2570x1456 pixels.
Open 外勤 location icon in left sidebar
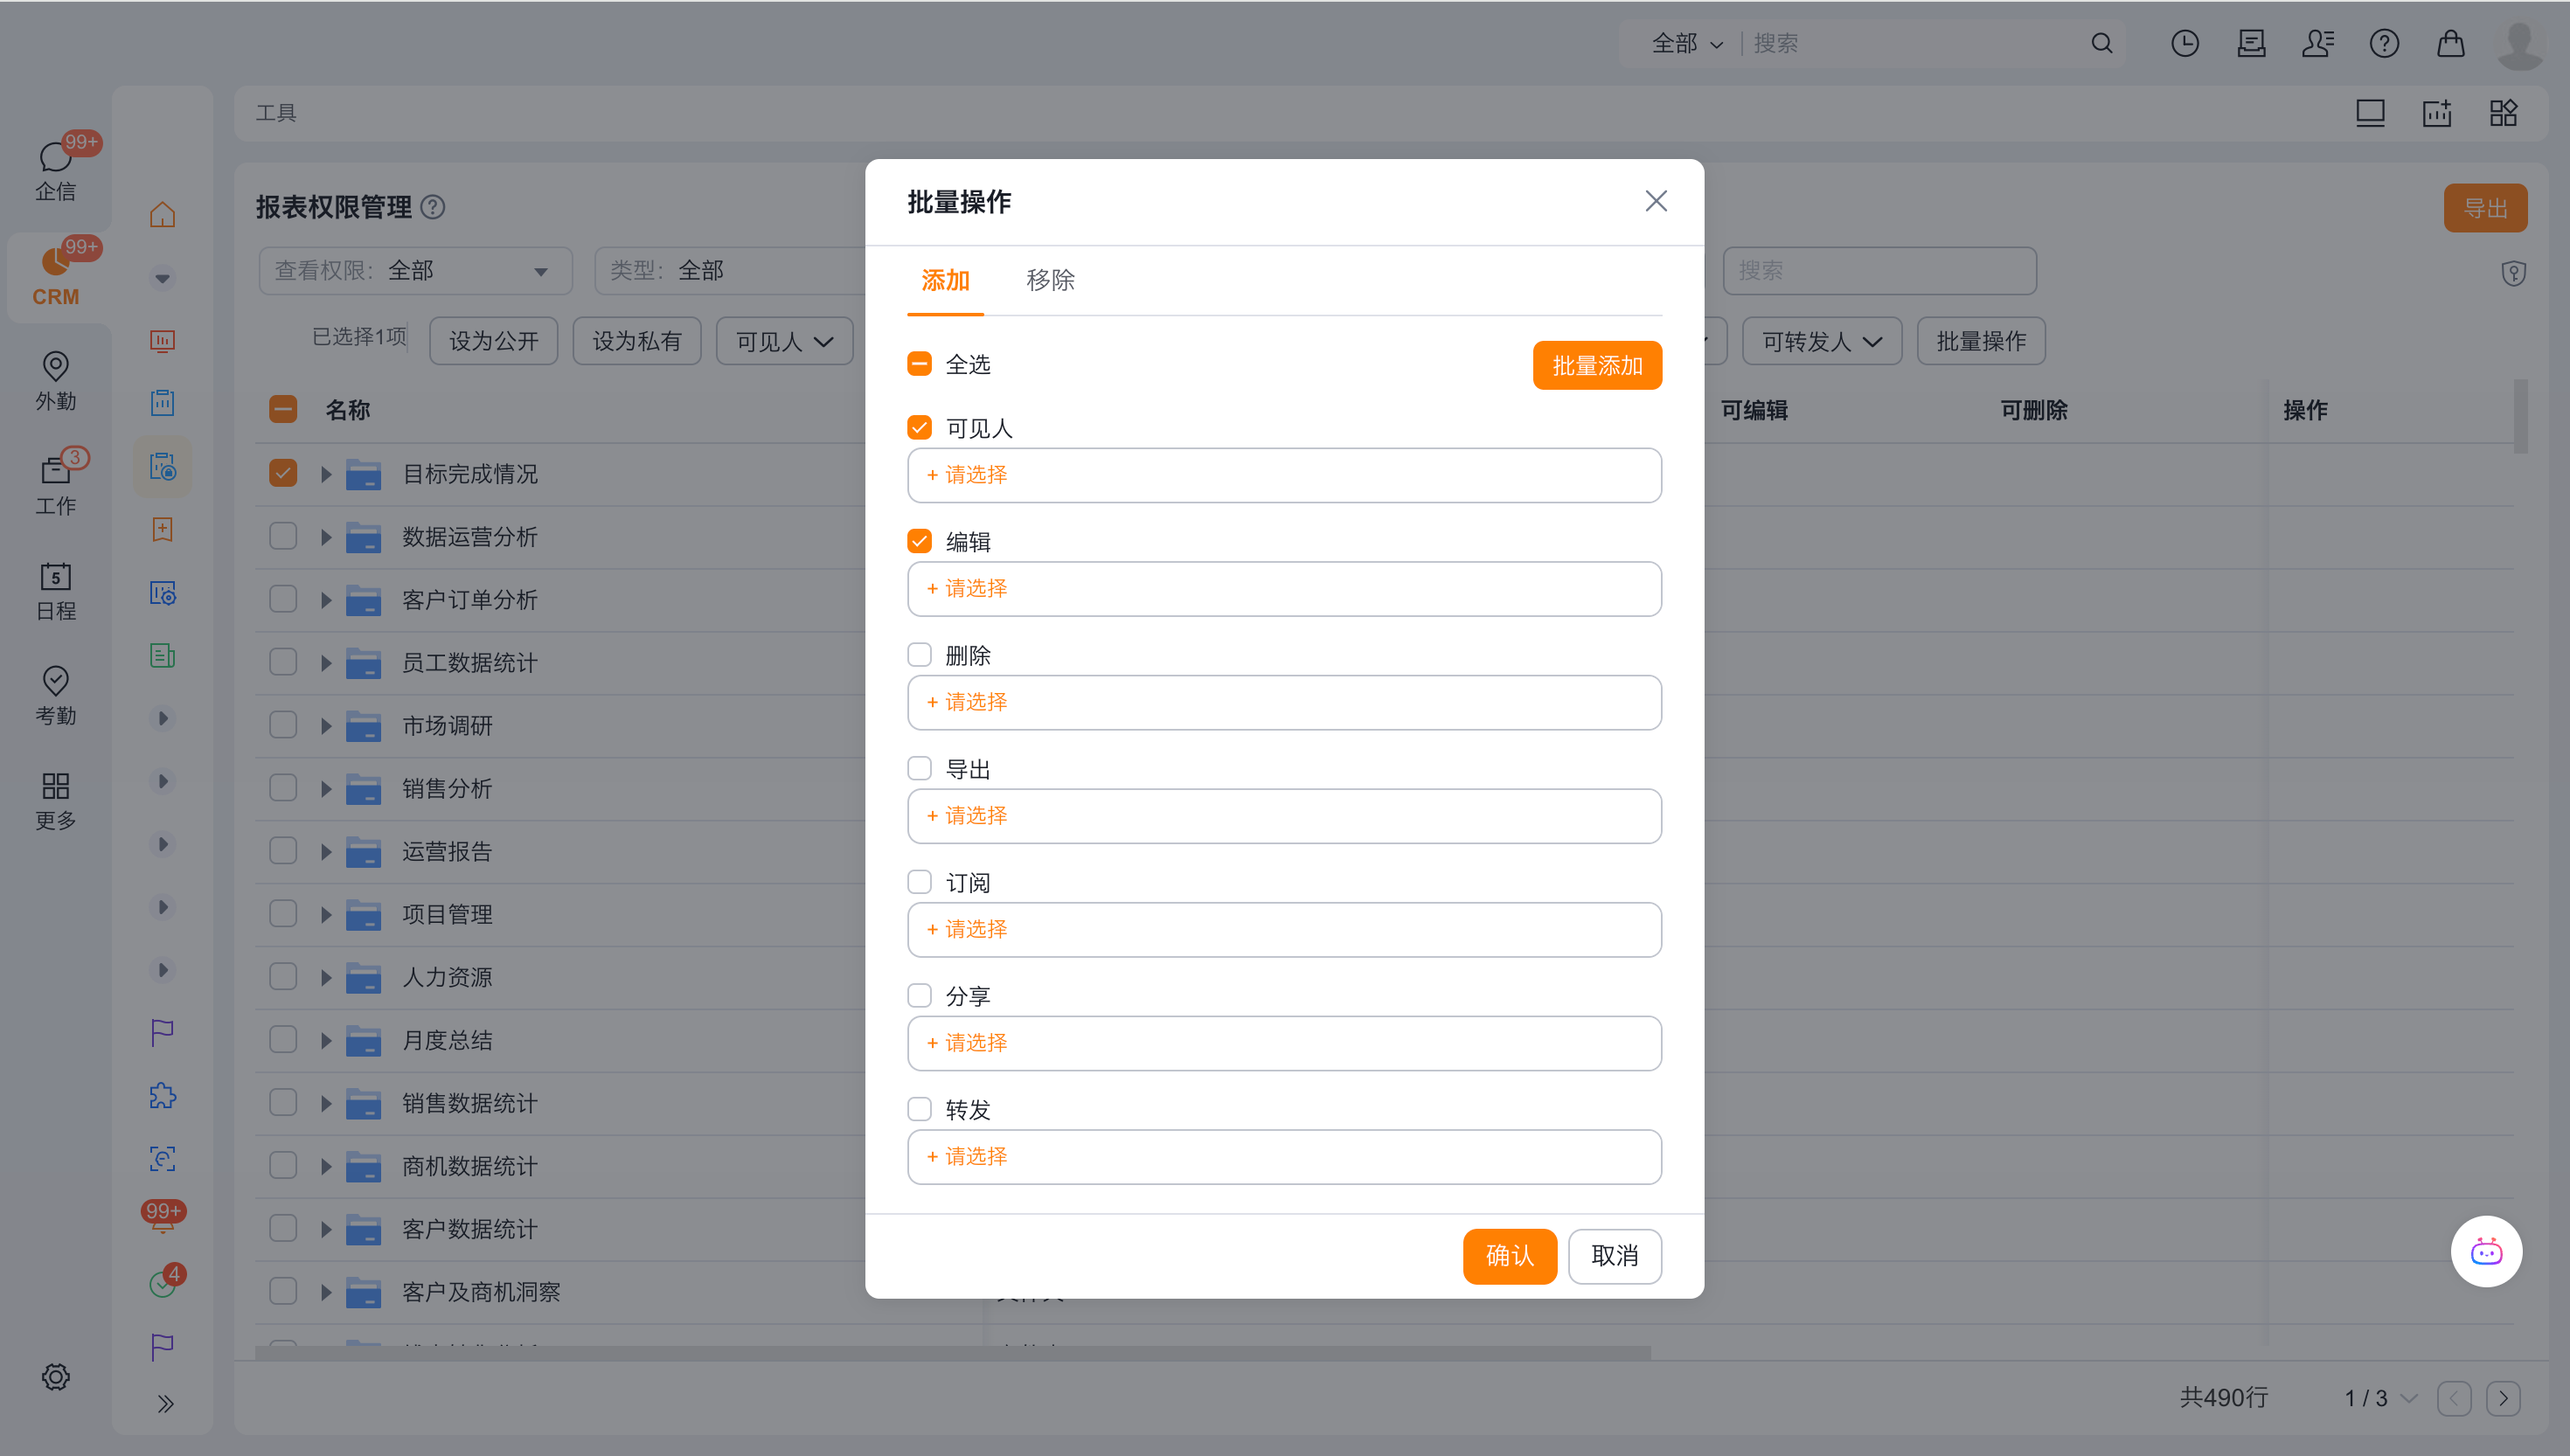coord(55,379)
